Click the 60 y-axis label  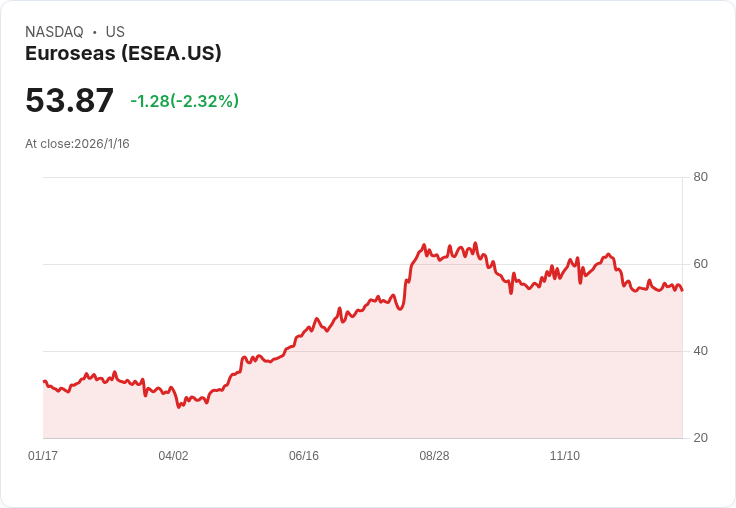(700, 264)
